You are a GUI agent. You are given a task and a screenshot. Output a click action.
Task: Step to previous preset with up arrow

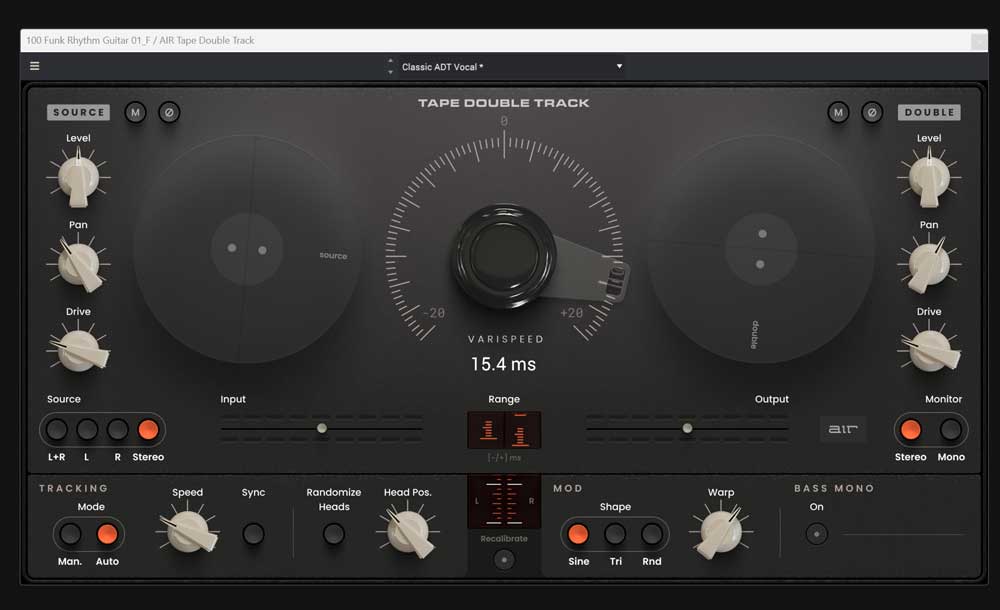point(390,61)
